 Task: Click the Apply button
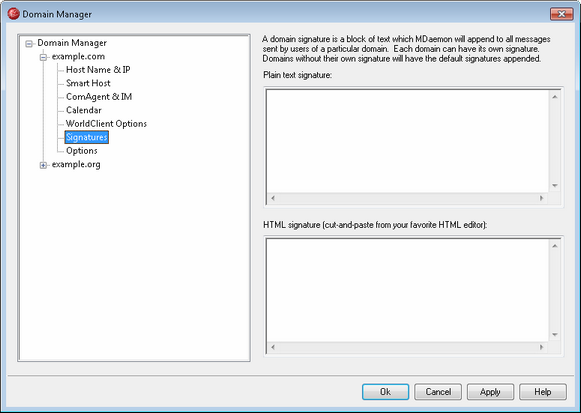[490, 392]
